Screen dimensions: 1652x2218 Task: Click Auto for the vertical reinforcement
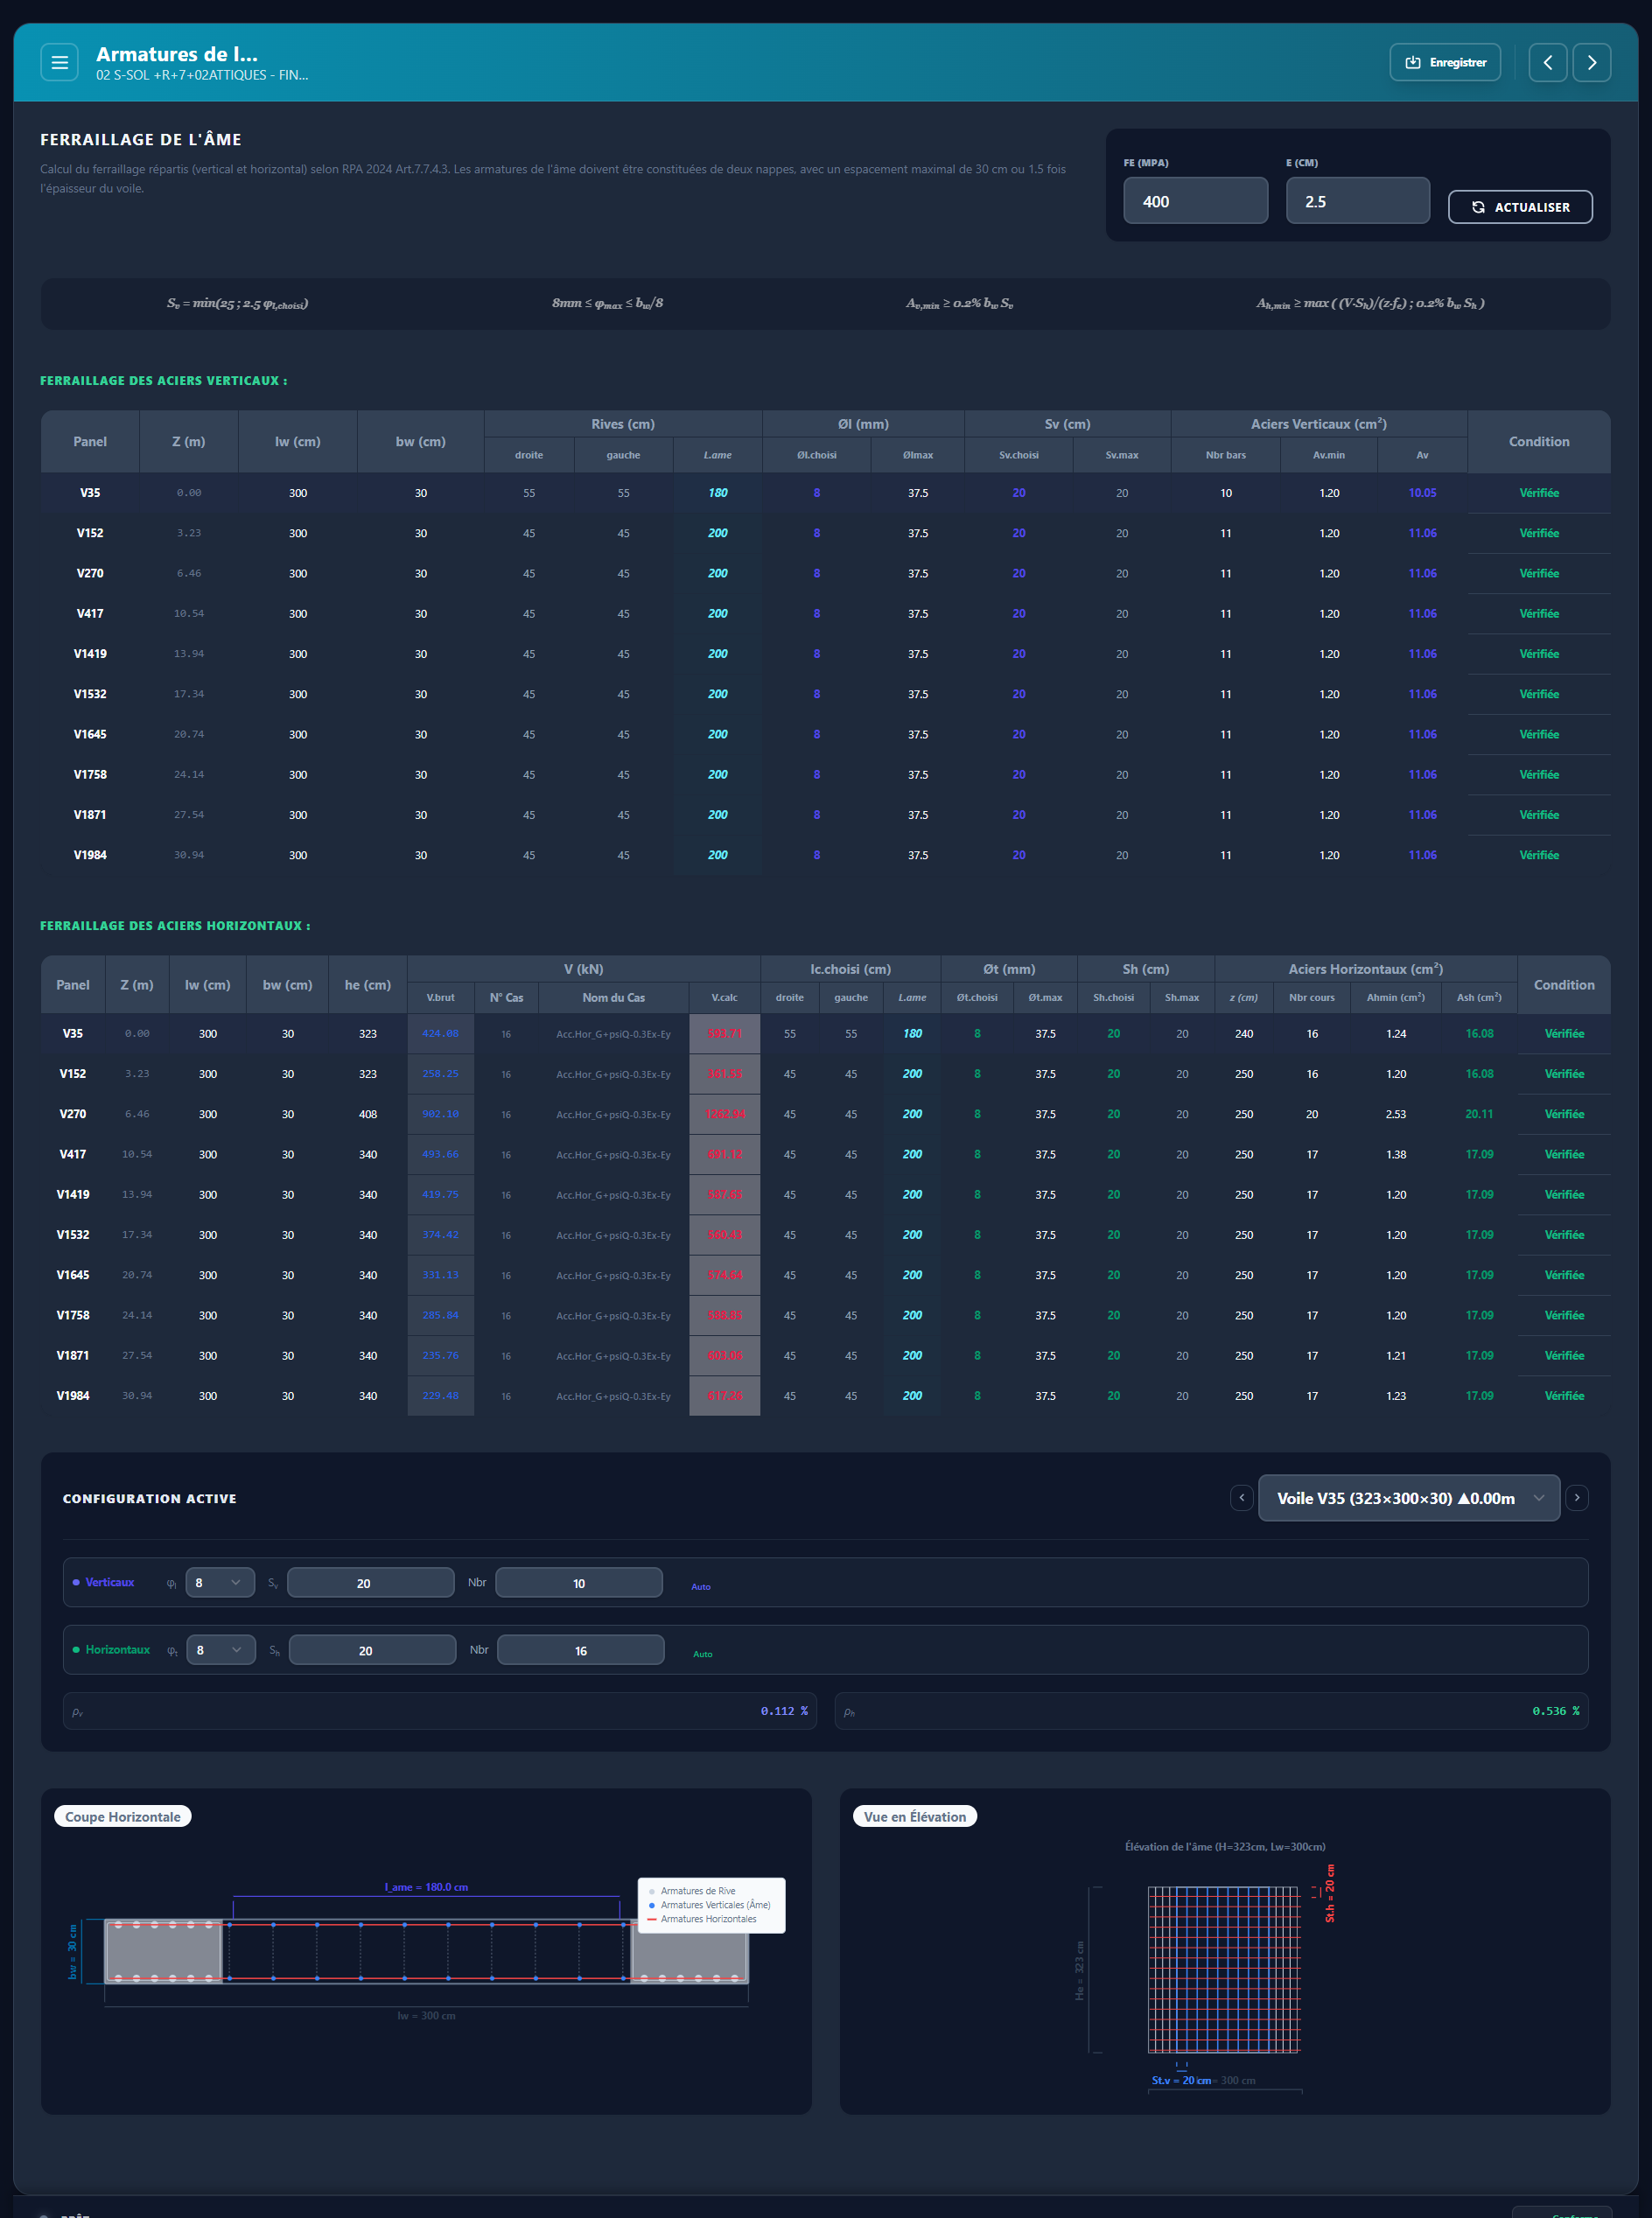(701, 1586)
